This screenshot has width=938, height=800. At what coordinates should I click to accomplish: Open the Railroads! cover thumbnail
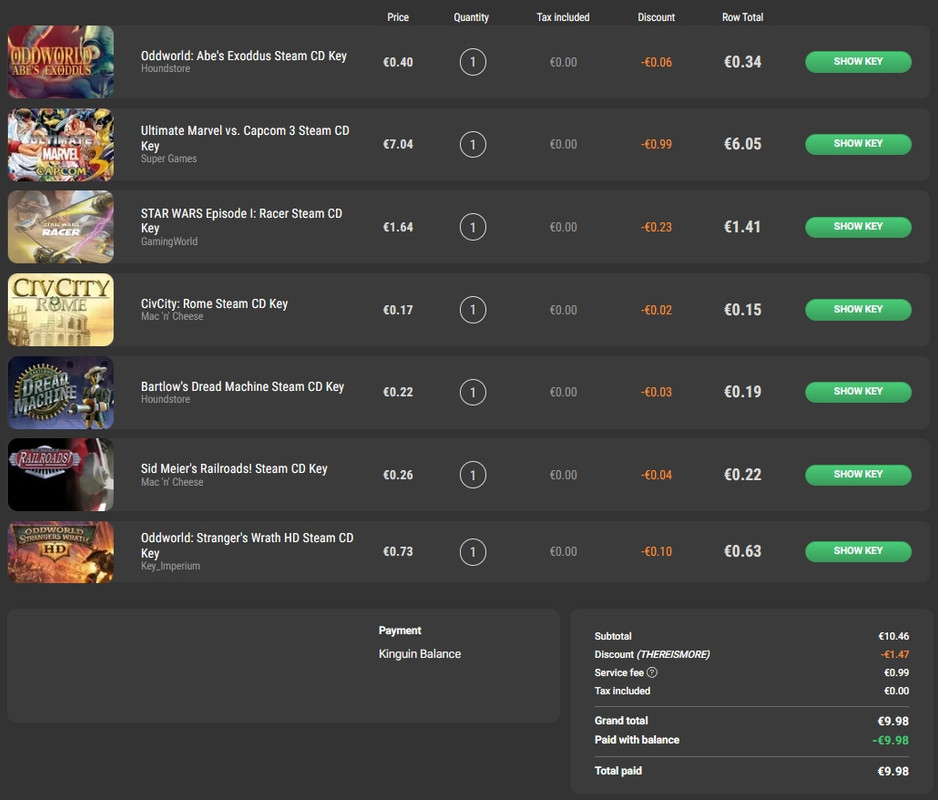[x=60, y=474]
